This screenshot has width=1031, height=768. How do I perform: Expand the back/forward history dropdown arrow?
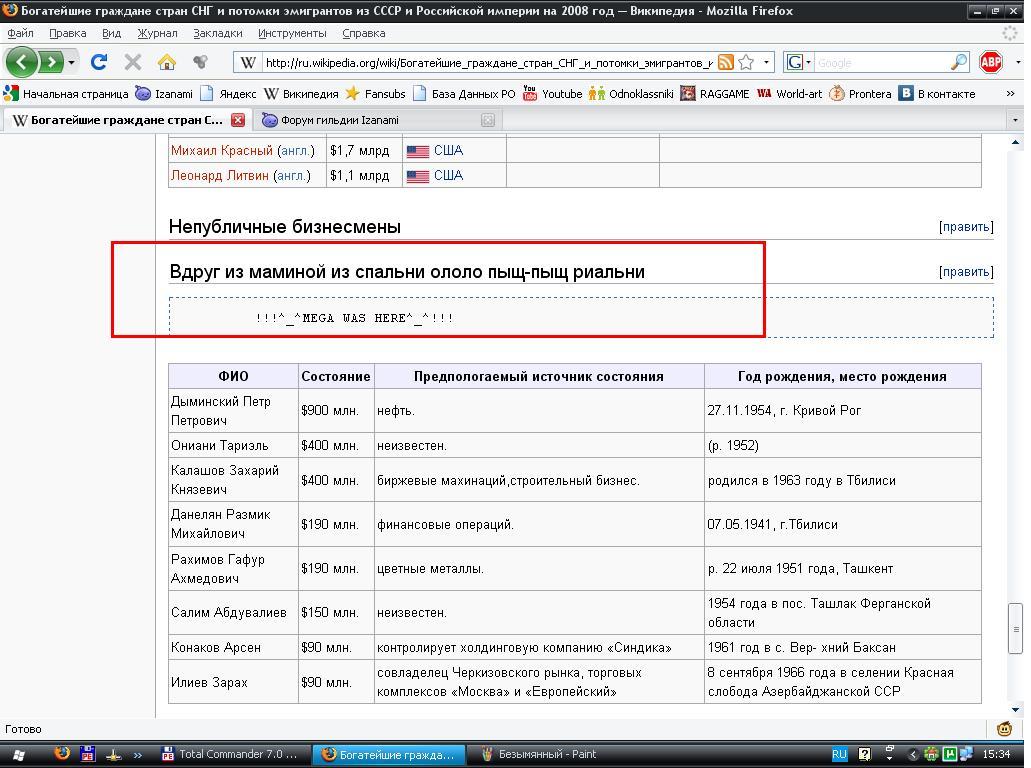pyautogui.click(x=71, y=62)
